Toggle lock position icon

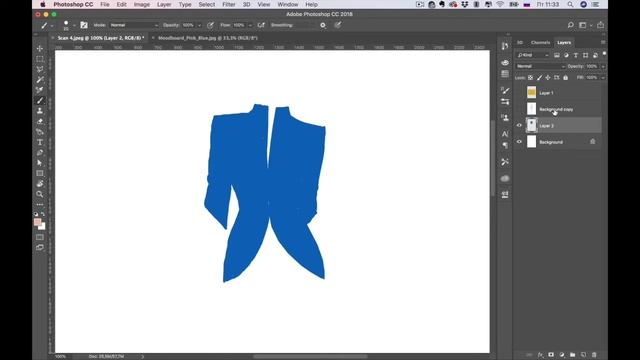tap(548, 78)
